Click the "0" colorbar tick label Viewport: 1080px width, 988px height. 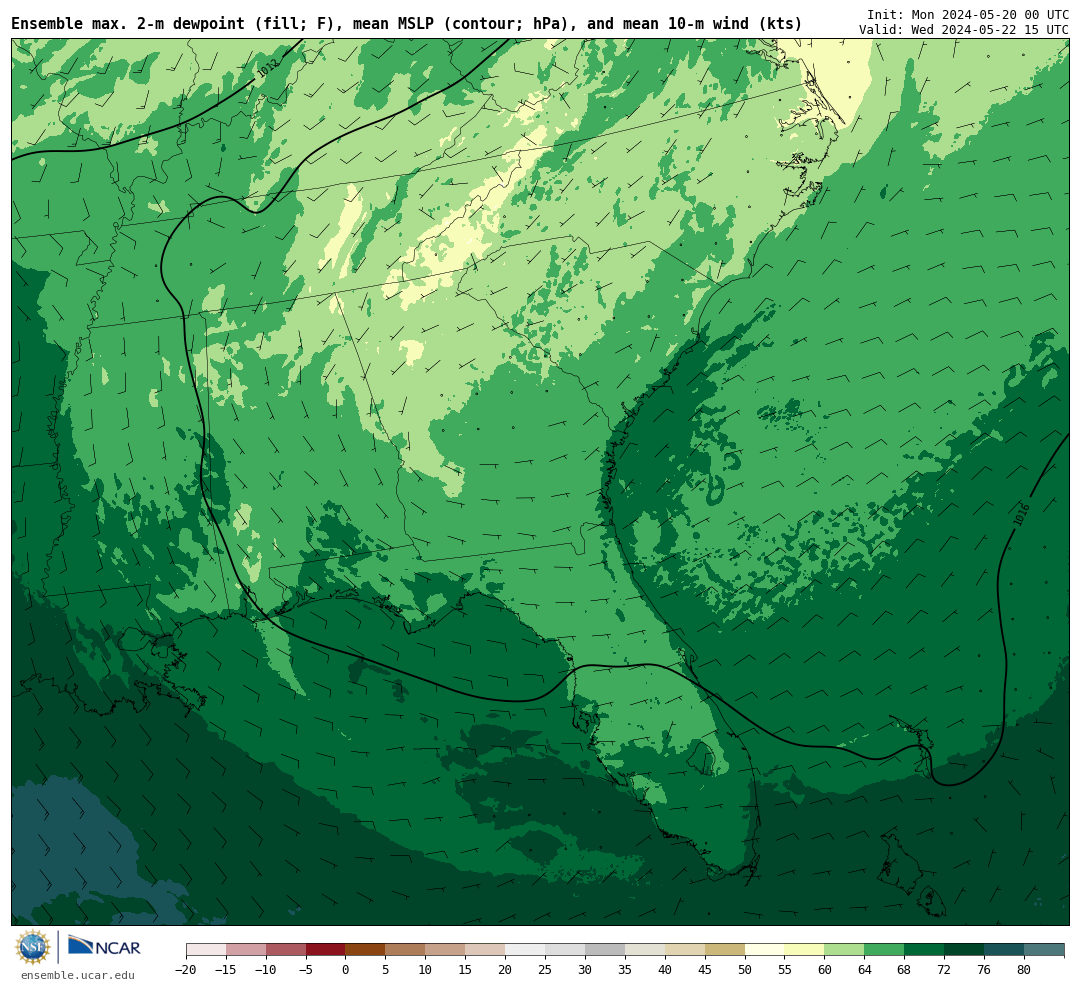(346, 969)
